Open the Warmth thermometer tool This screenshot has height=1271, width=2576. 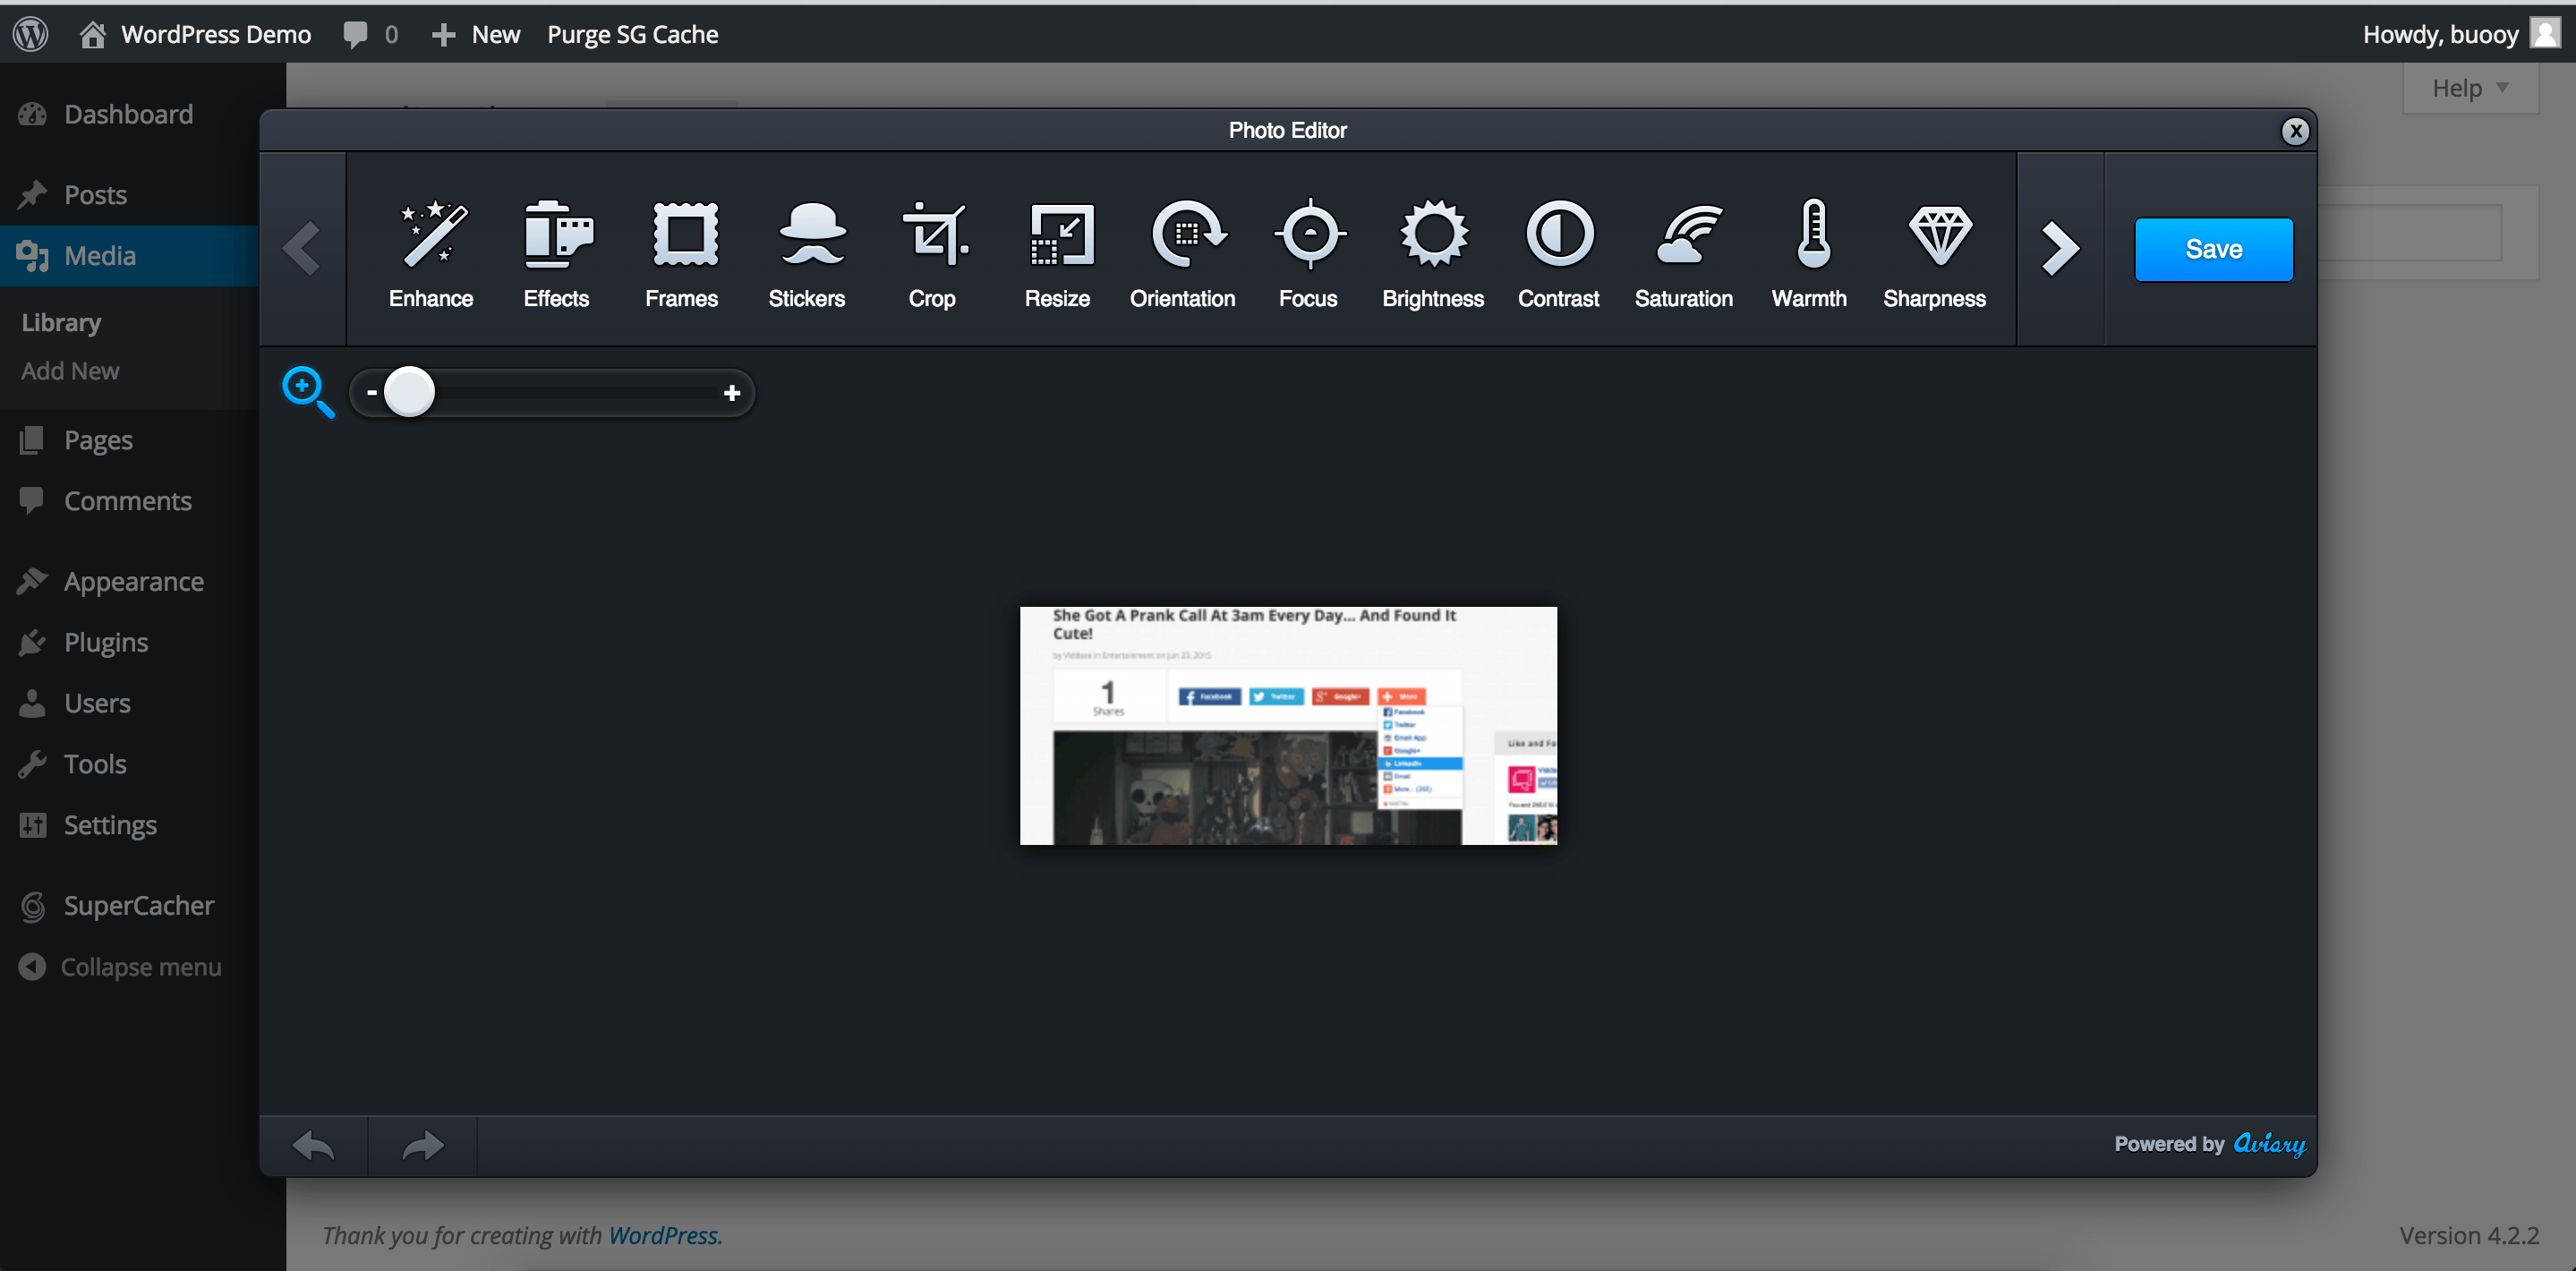(x=1809, y=253)
